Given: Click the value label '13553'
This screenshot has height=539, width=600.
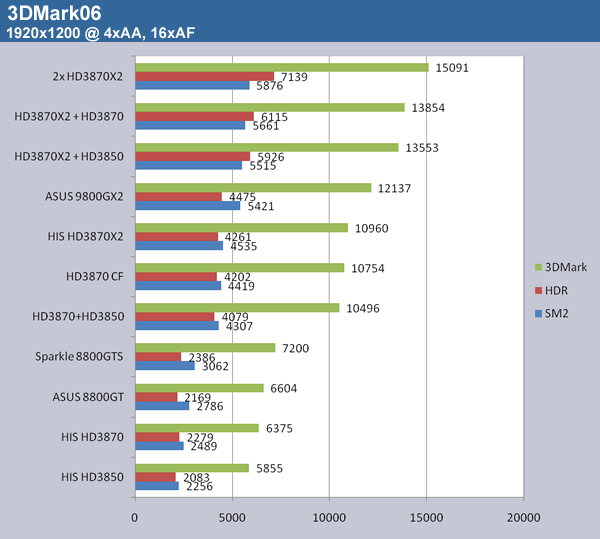Looking at the screenshot, I should [x=422, y=148].
